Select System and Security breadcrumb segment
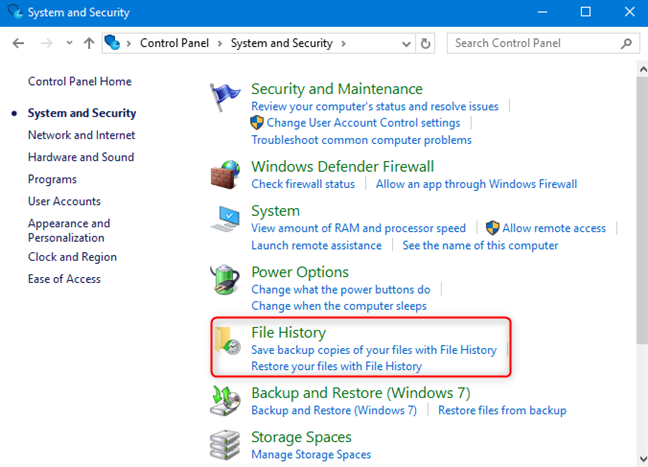The height and width of the screenshot is (467, 648). 281,43
